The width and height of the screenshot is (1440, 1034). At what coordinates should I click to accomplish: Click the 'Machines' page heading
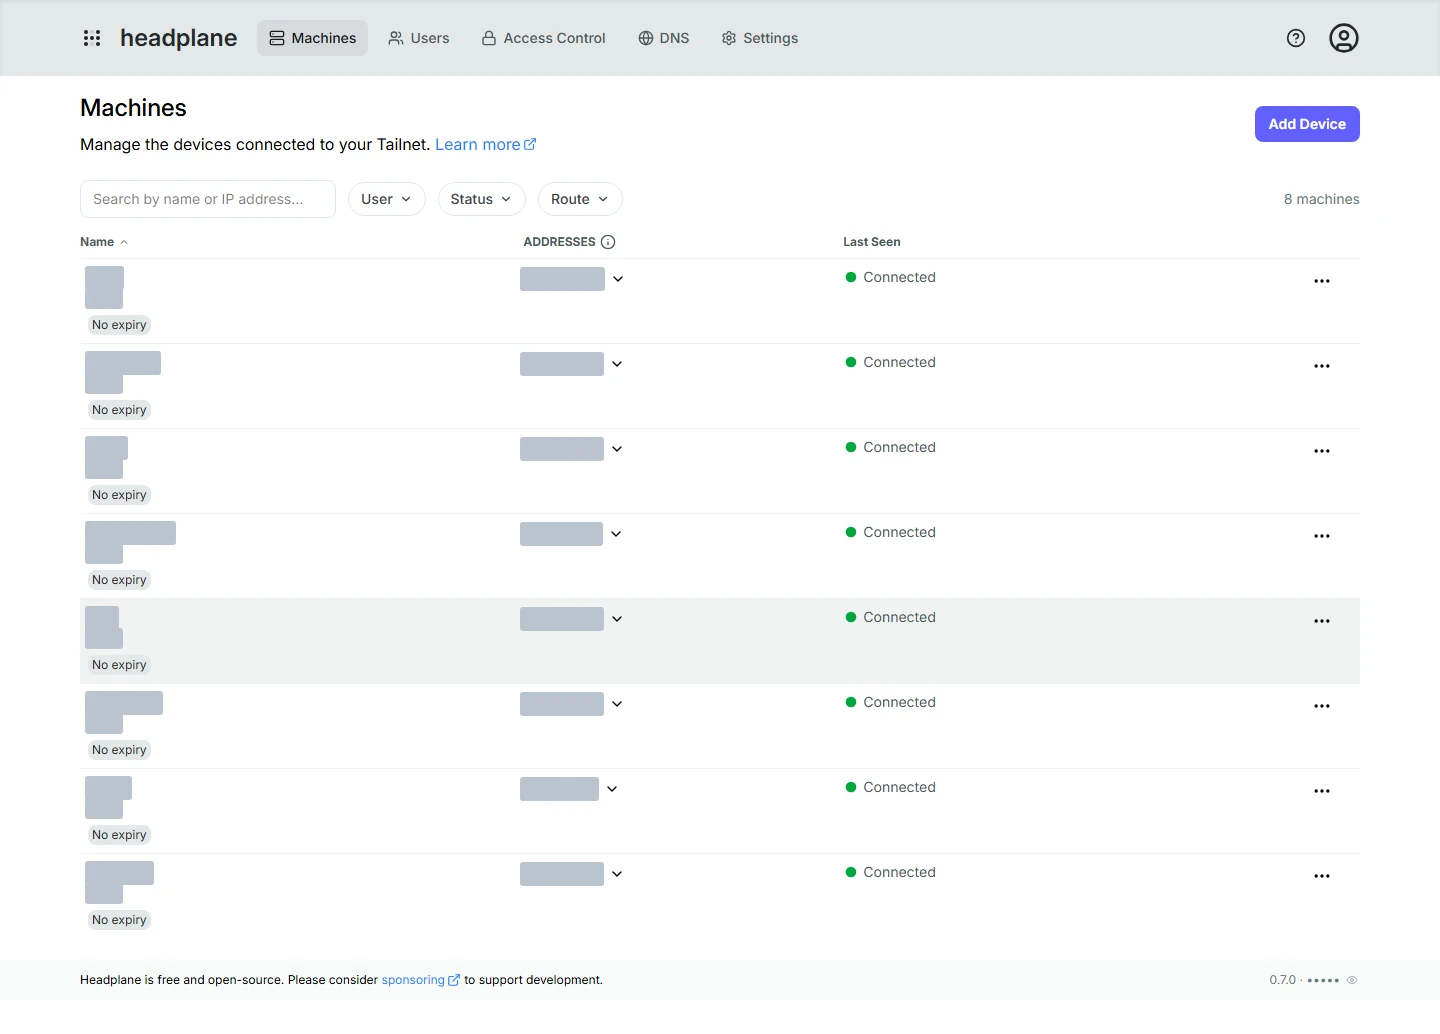[x=133, y=108]
